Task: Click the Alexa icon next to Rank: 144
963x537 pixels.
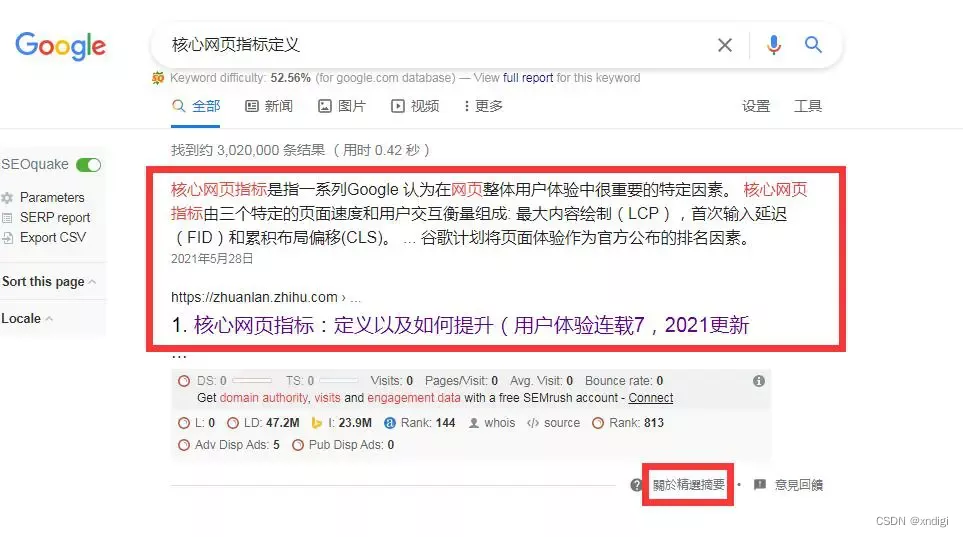Action: point(390,423)
